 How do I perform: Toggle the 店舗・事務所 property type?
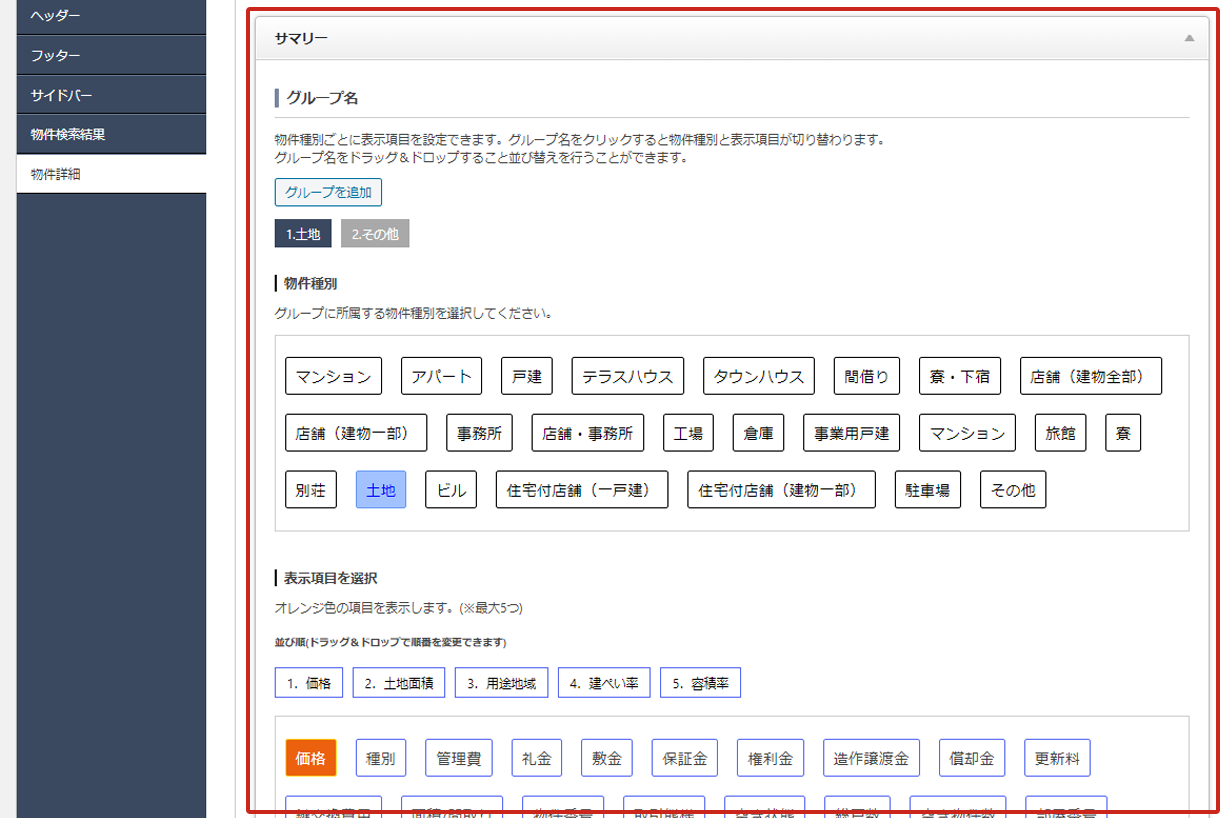point(587,433)
